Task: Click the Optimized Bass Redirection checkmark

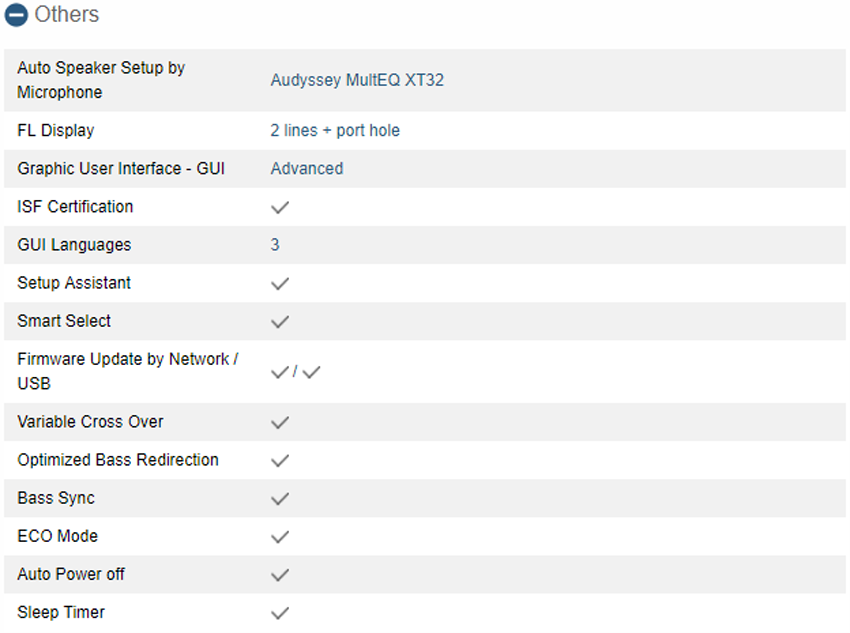Action: (x=280, y=460)
